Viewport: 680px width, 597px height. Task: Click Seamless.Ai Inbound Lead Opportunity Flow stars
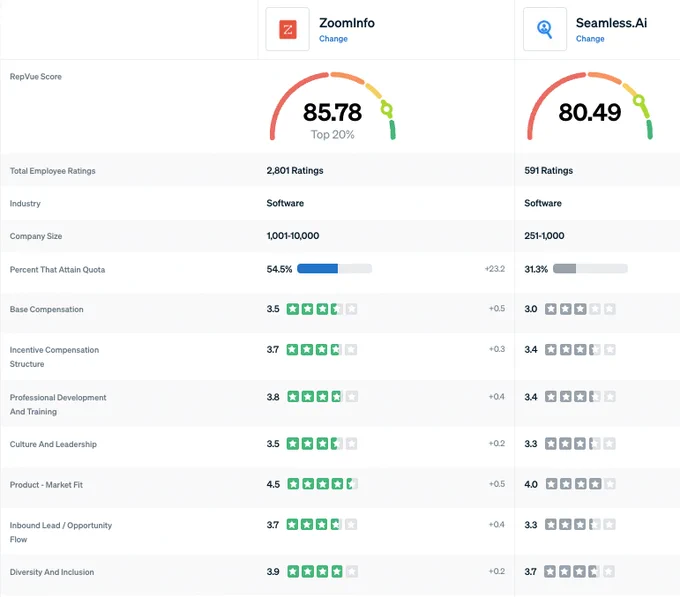(580, 525)
